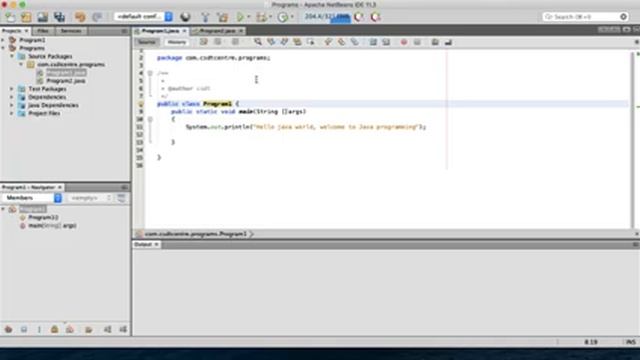Switch to the Program2.java editor tab

tap(217, 31)
